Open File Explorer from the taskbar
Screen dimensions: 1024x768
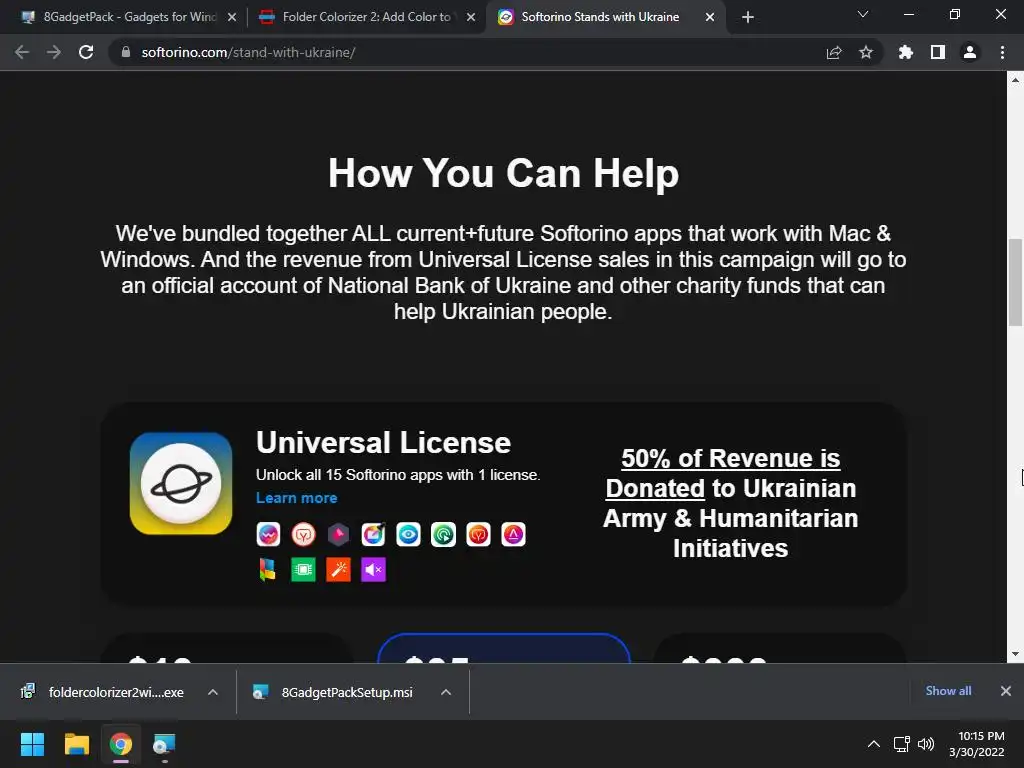coord(76,744)
